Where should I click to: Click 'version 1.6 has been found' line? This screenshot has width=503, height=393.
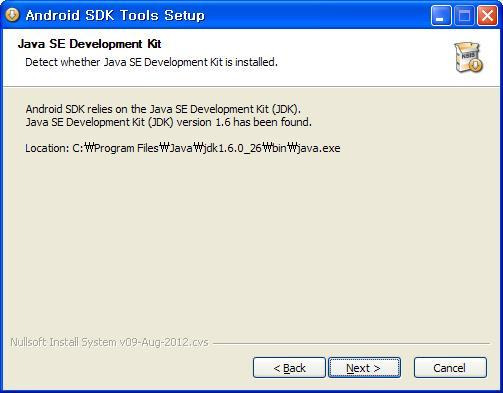click(x=169, y=122)
